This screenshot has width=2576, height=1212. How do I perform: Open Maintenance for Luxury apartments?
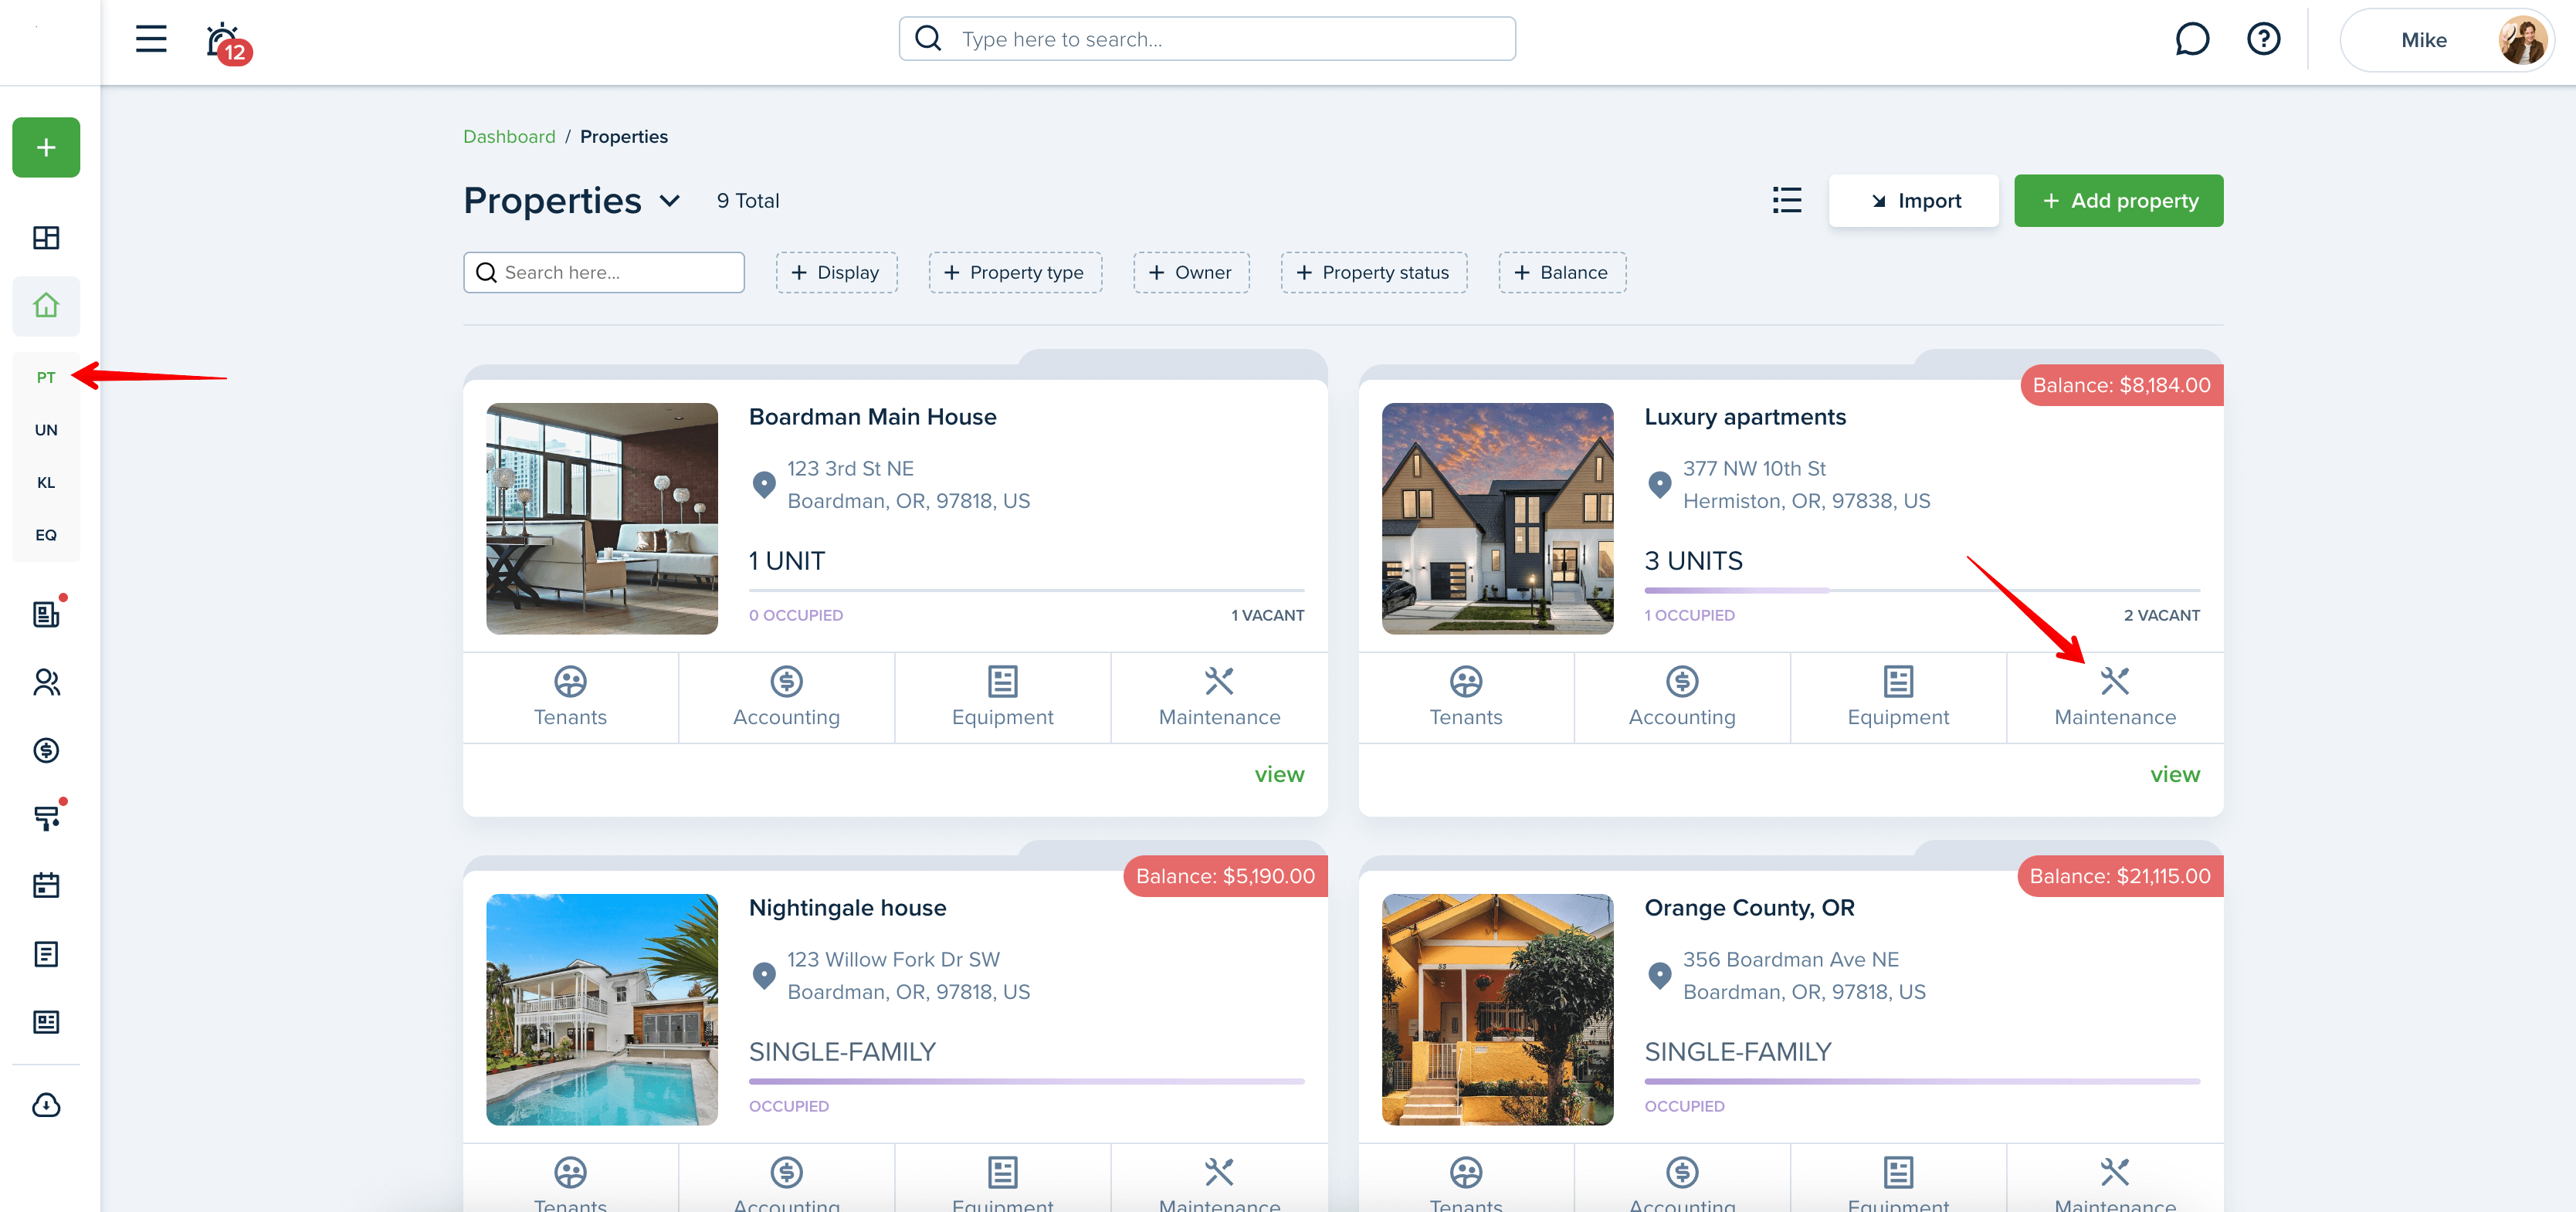(2115, 697)
